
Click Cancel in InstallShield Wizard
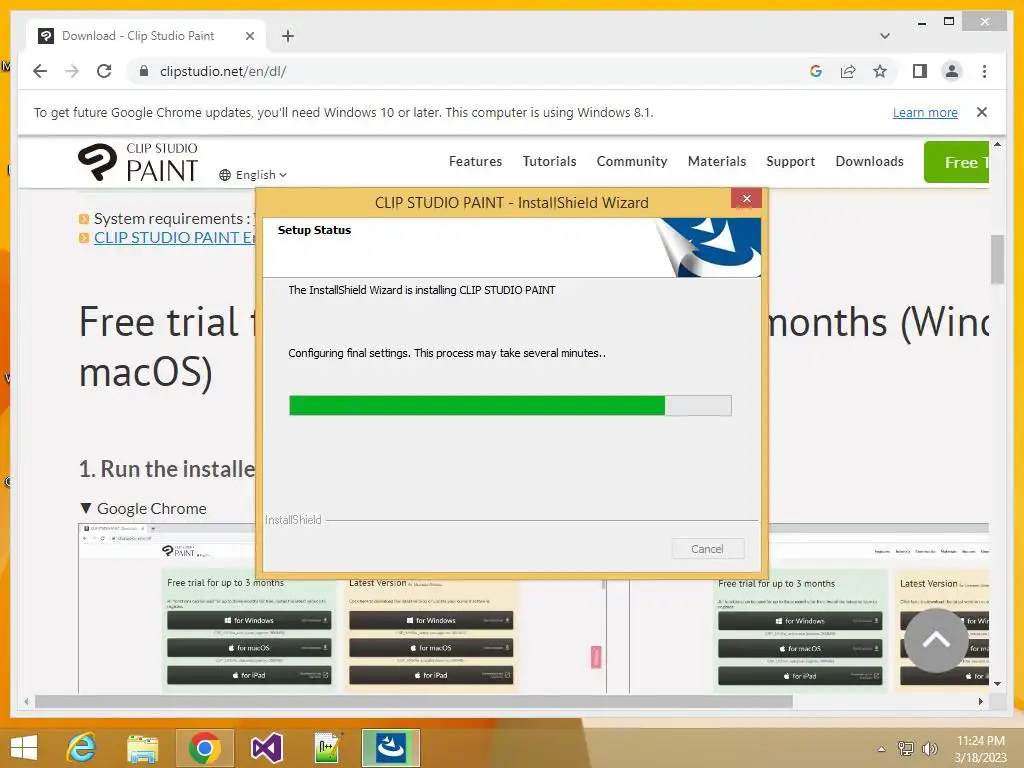707,549
